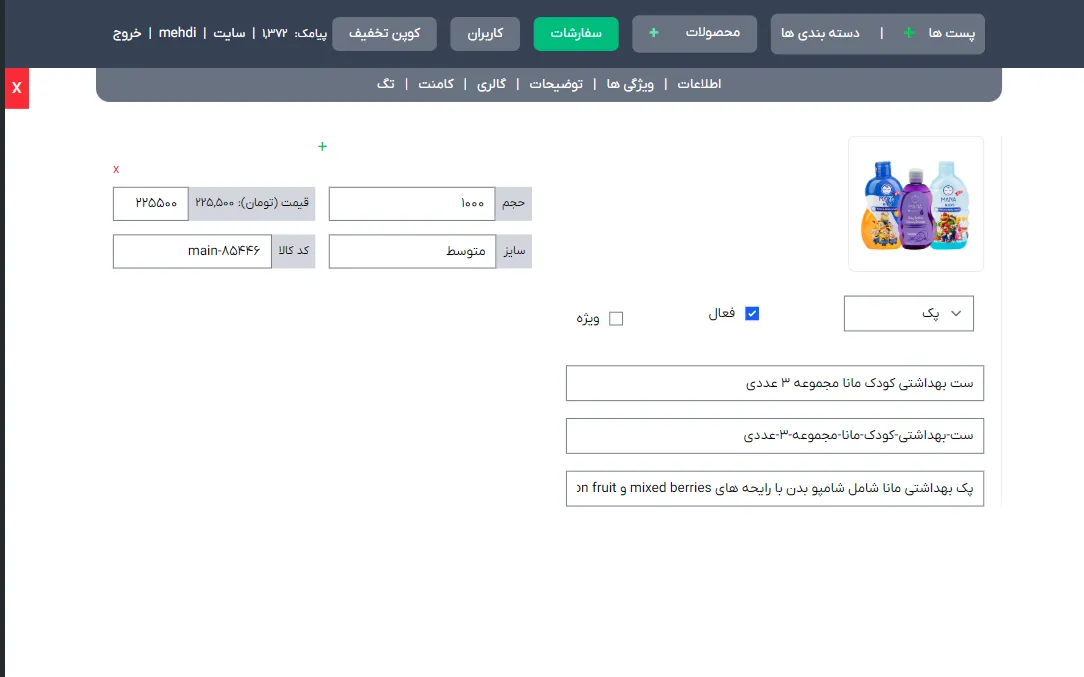Select the کامنت tab
Screen dimensions: 1084x677
pyautogui.click(x=436, y=84)
